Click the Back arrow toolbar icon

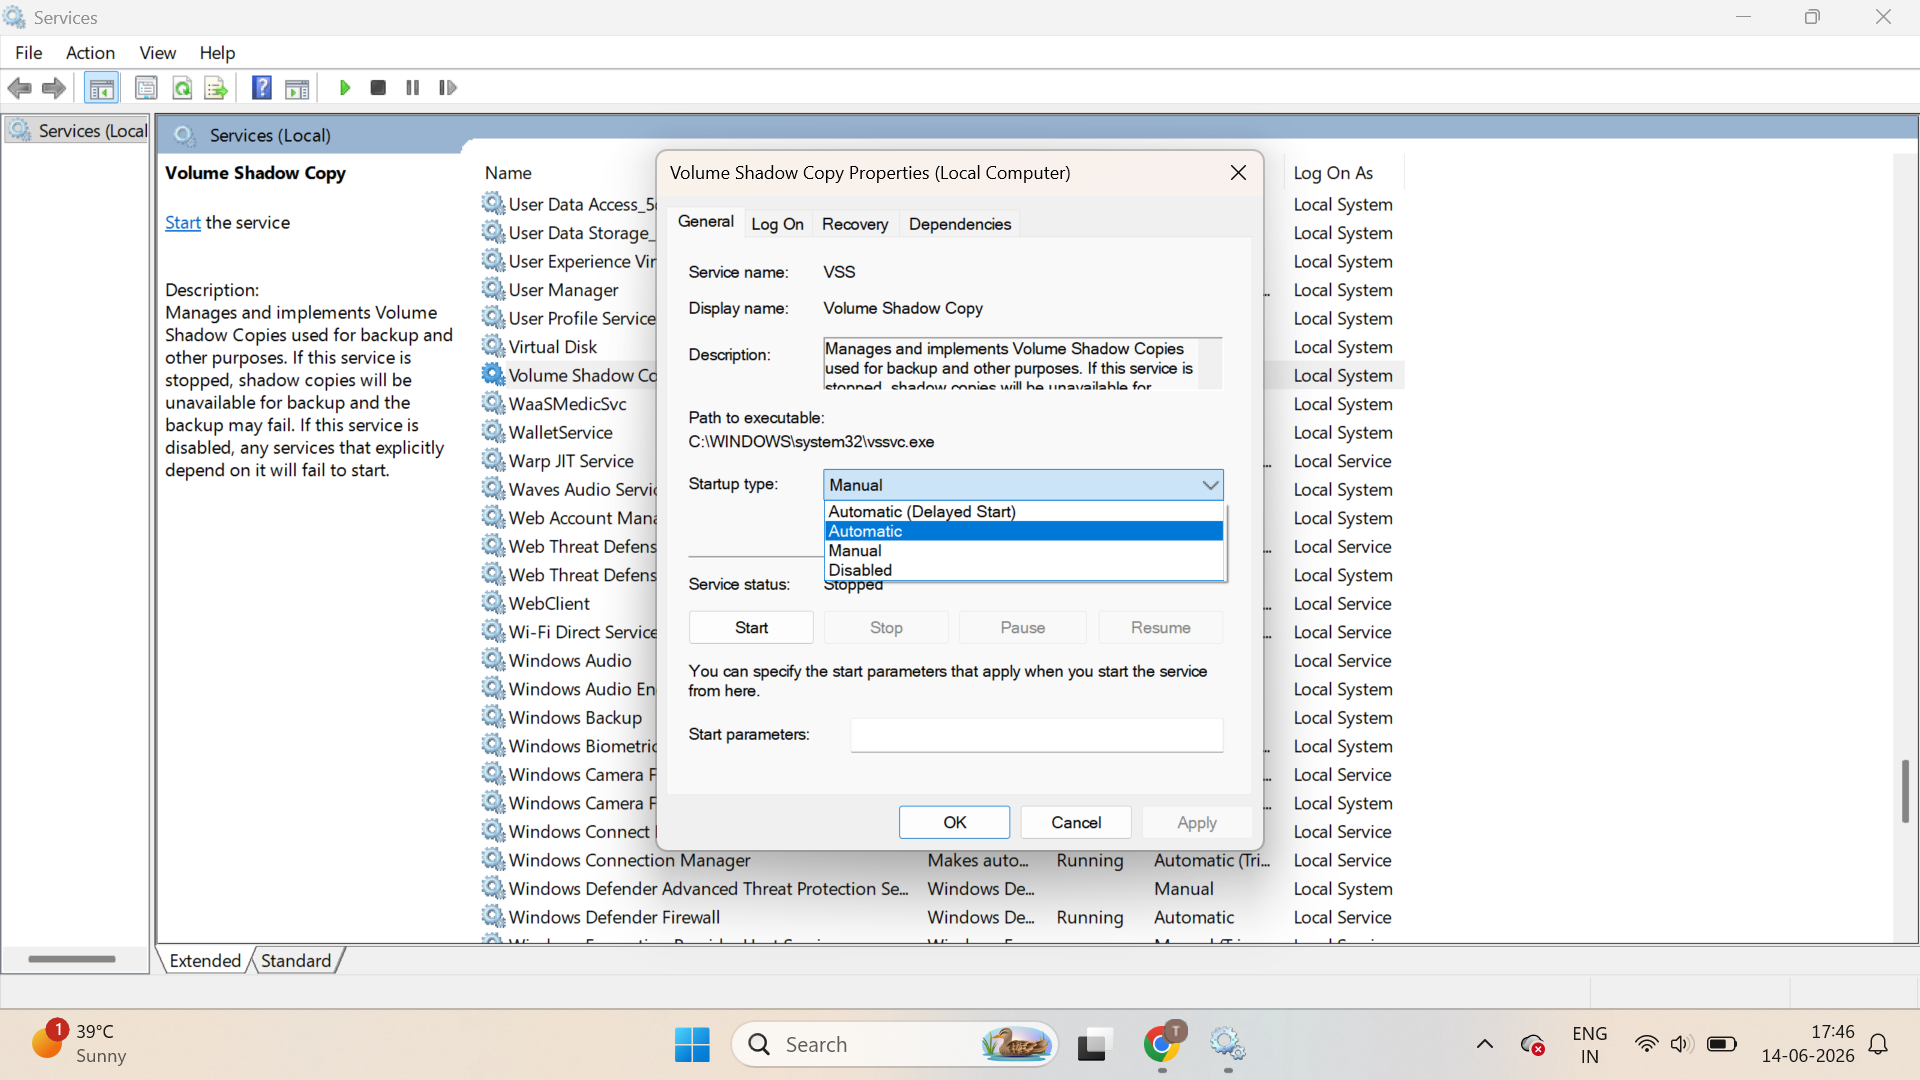(19, 88)
